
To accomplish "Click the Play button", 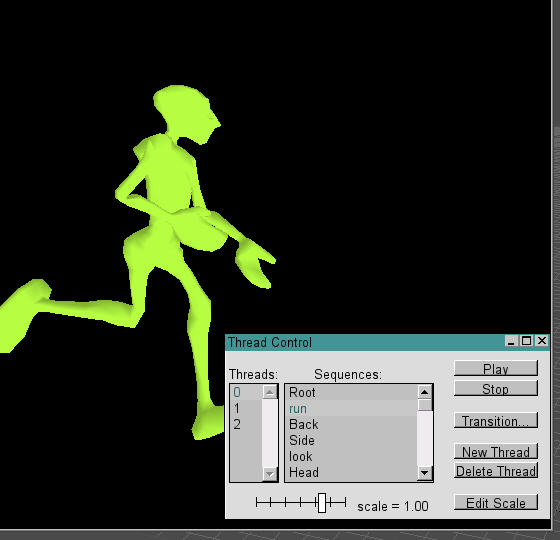I will (x=496, y=368).
